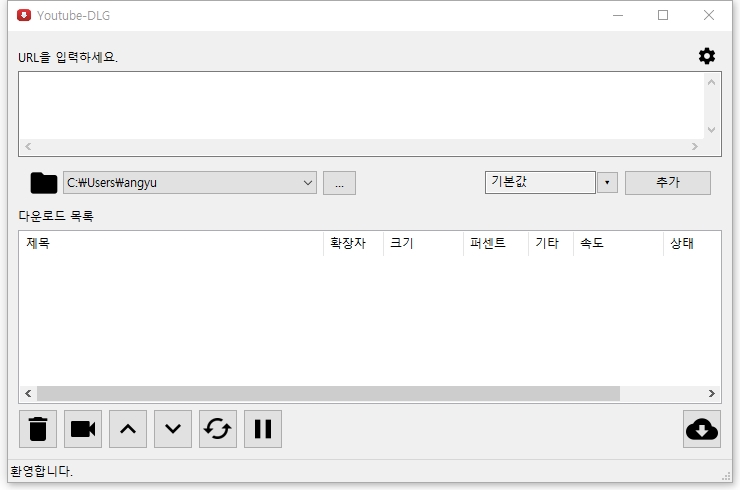
Task: Click the 기타 column header
Action: tap(551, 243)
